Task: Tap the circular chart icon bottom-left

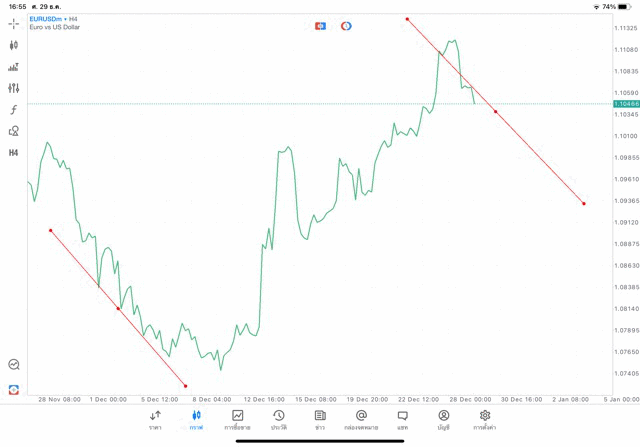Action: pos(13,365)
